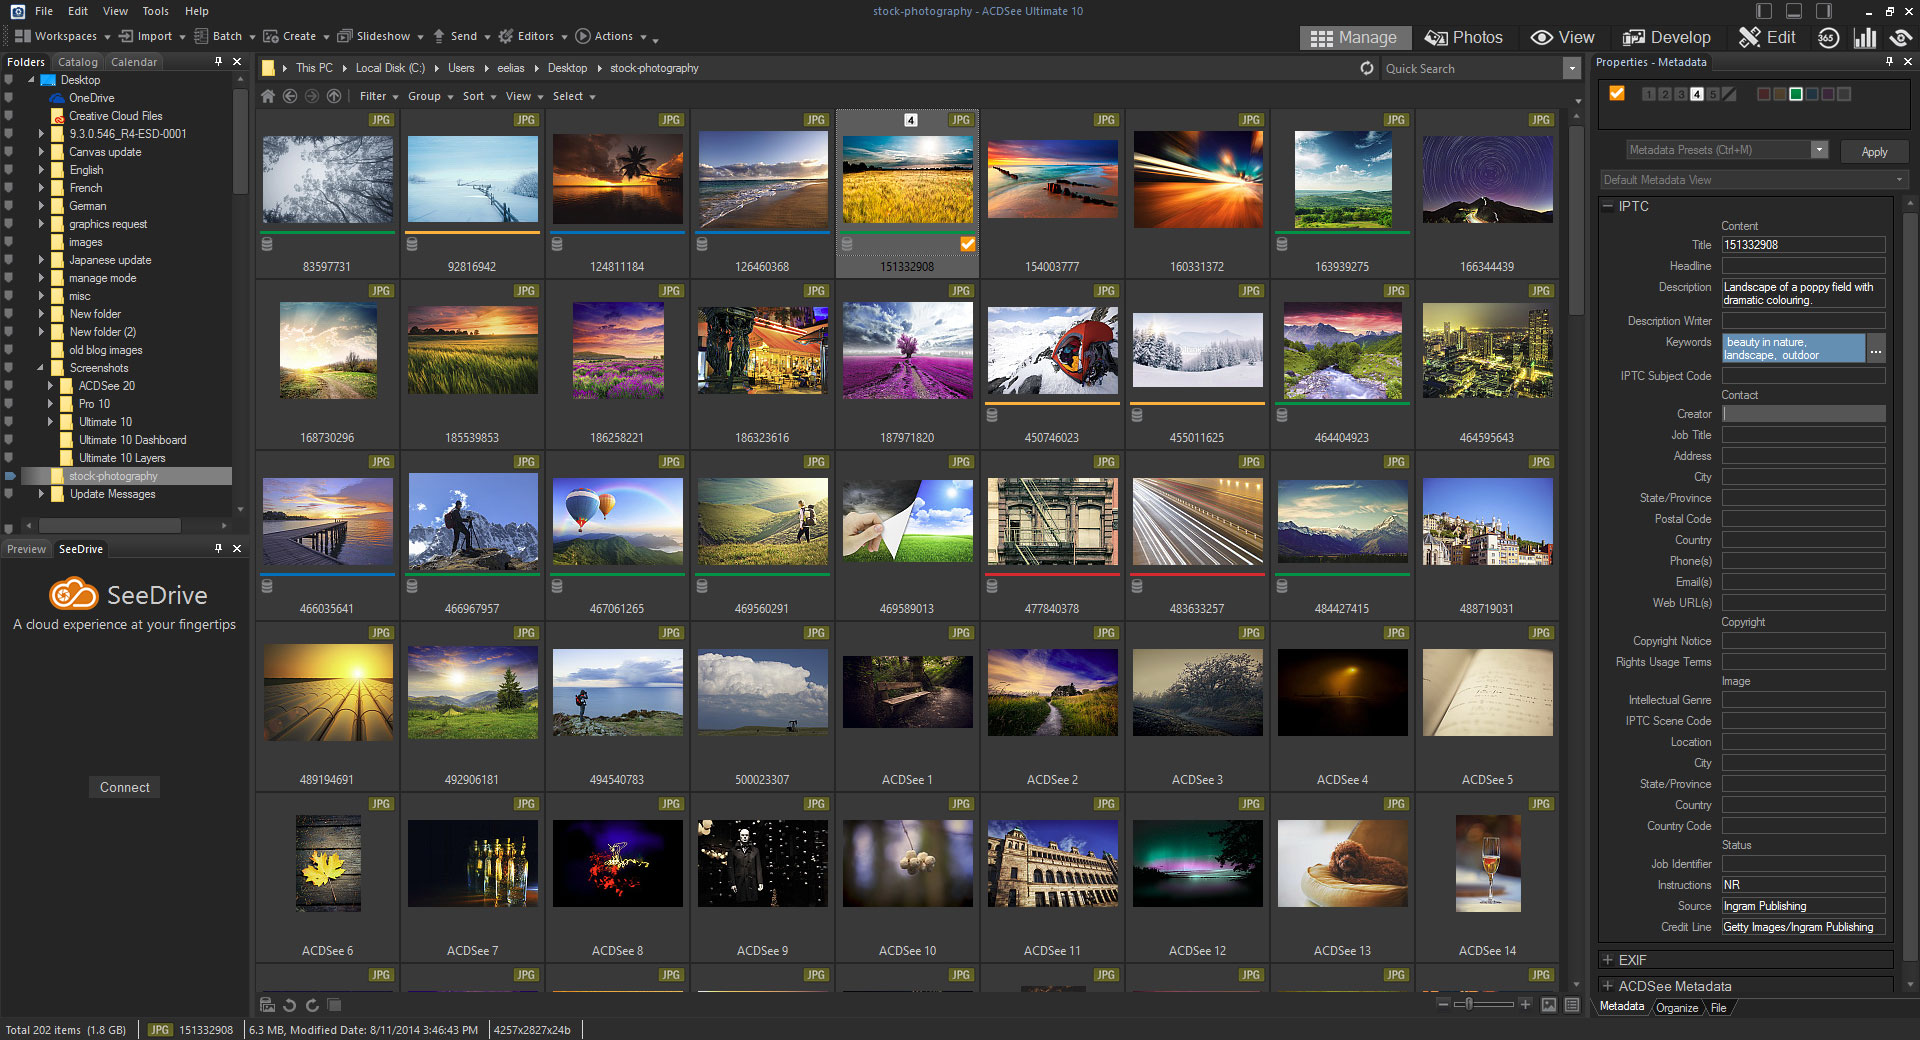Switch to the Catalog tab

click(x=78, y=62)
